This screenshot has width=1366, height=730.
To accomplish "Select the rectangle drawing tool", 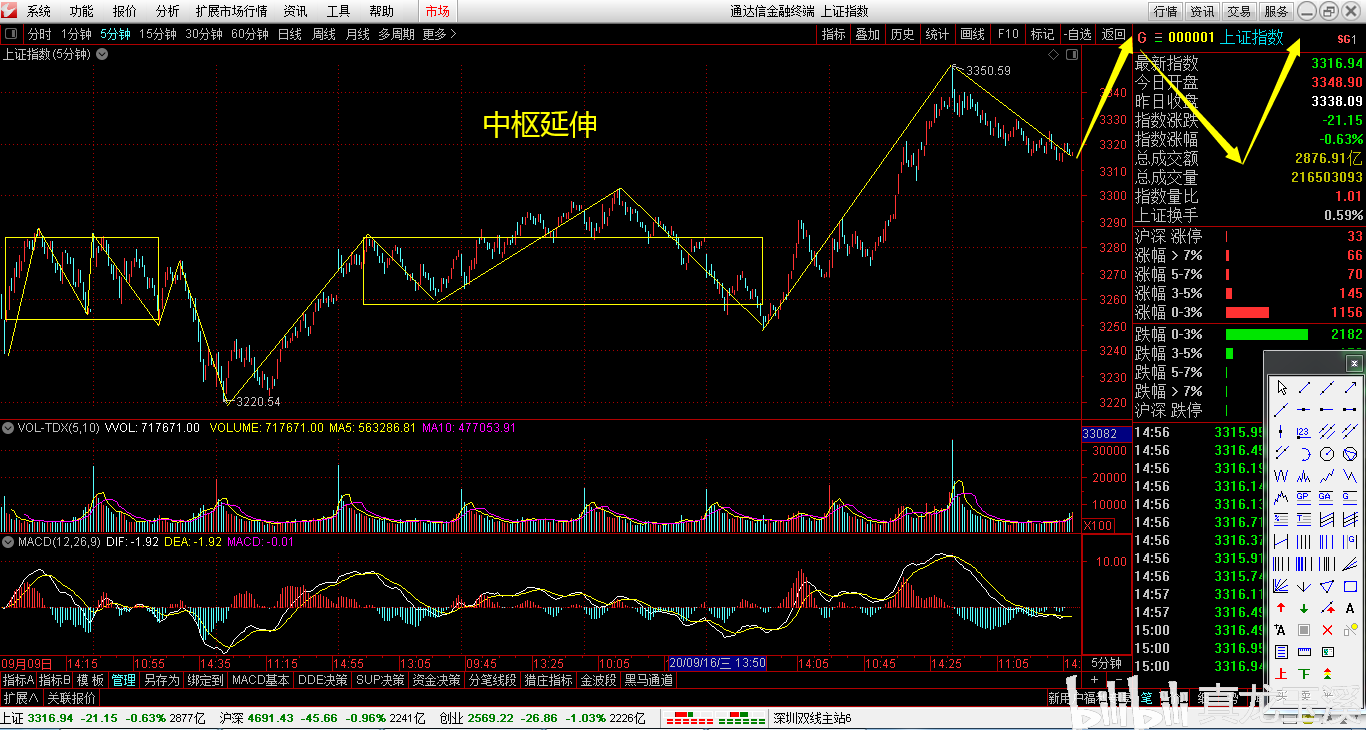I will click(1350, 586).
